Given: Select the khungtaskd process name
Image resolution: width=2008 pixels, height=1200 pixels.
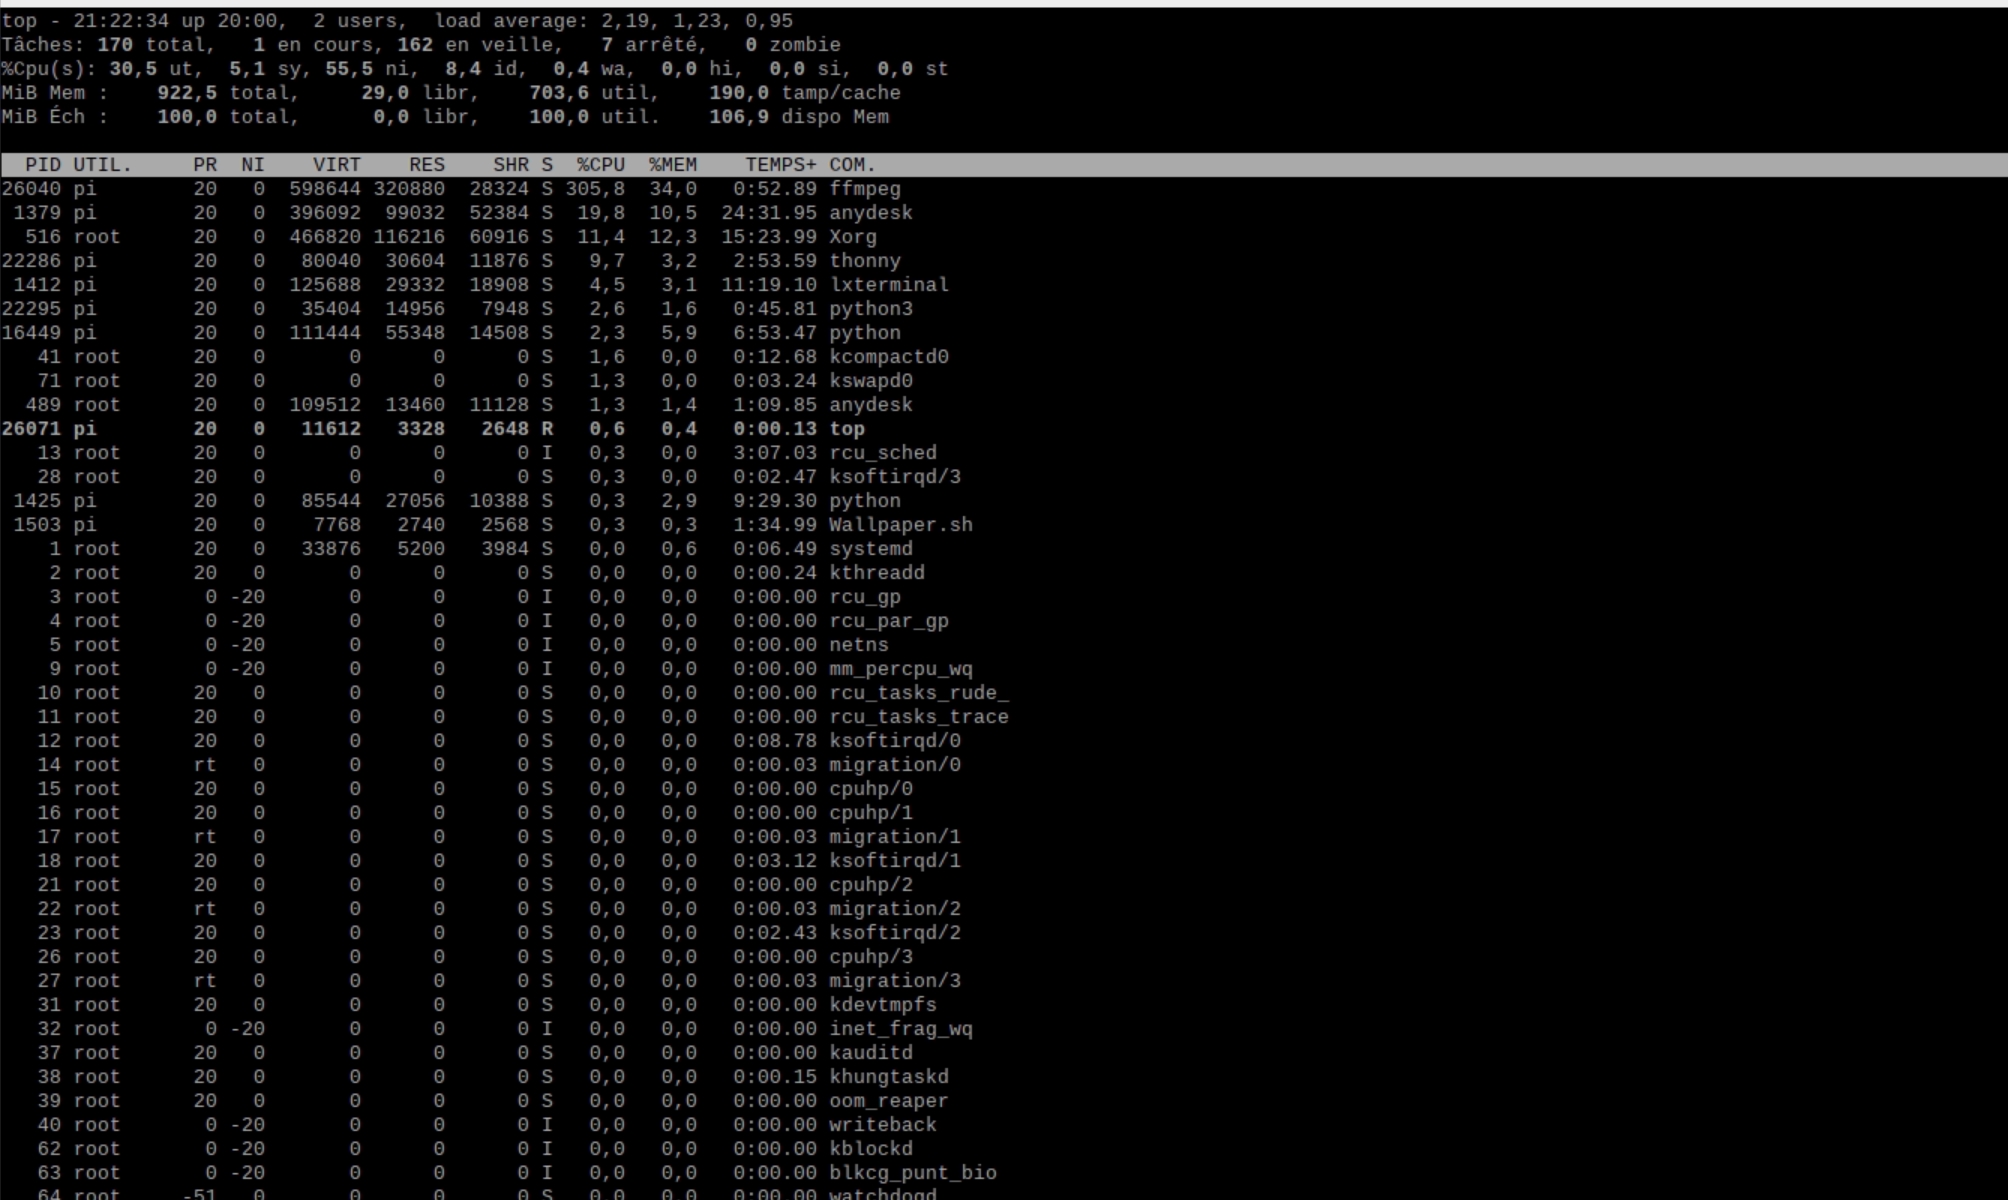Looking at the screenshot, I should coord(889,1077).
